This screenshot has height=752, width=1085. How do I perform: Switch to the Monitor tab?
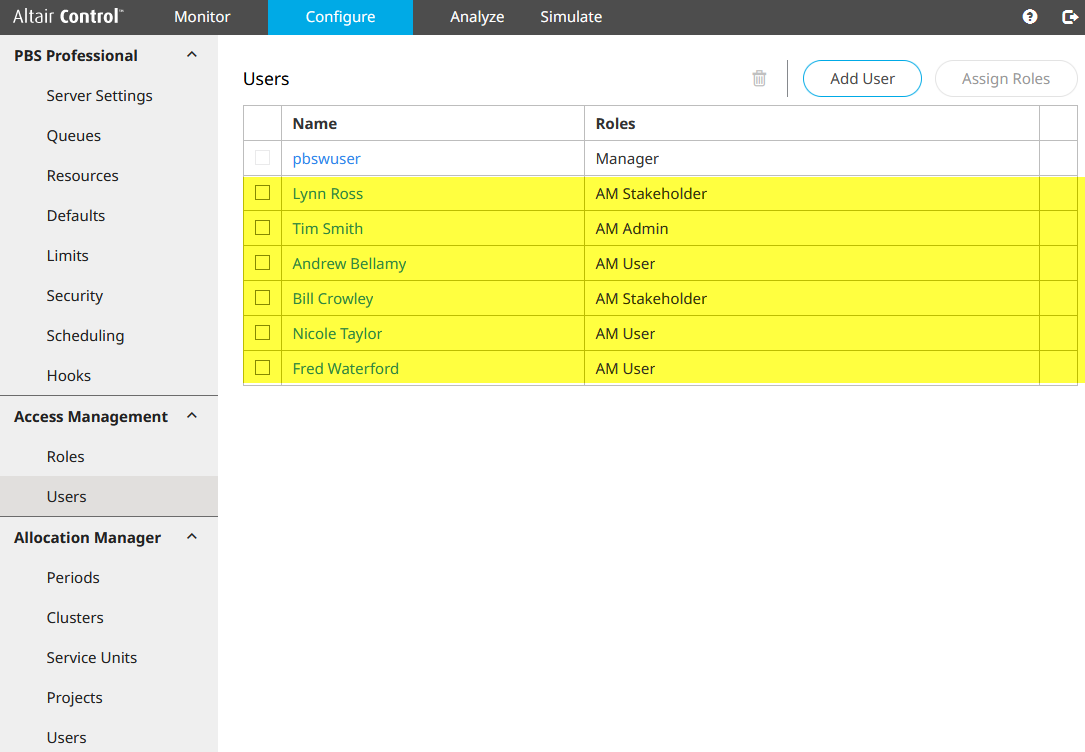(202, 17)
